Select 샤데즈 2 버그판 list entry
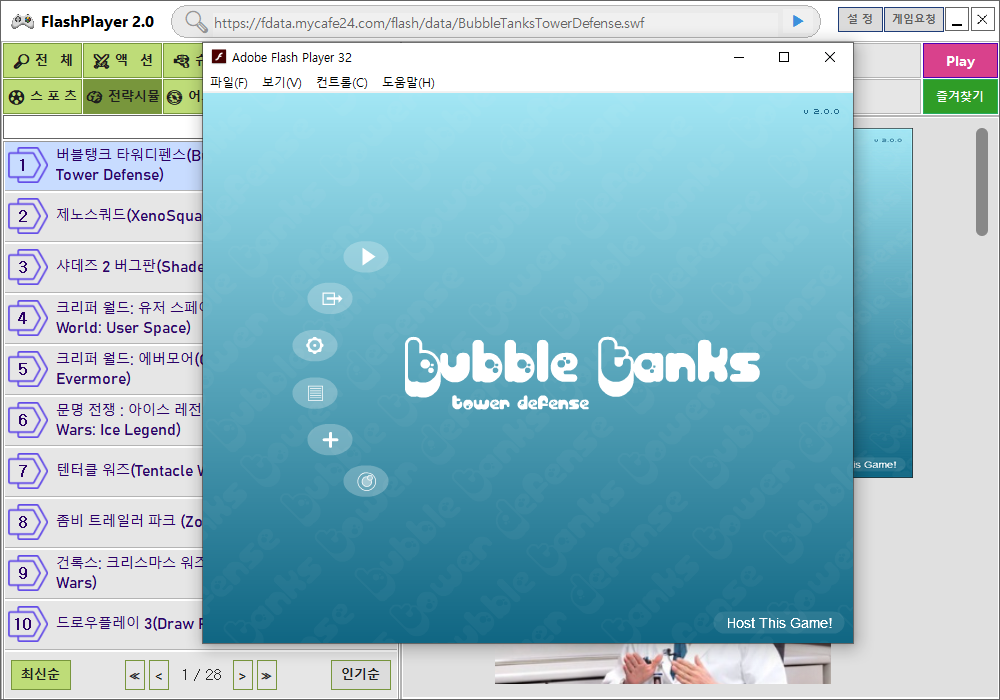 click(x=104, y=267)
